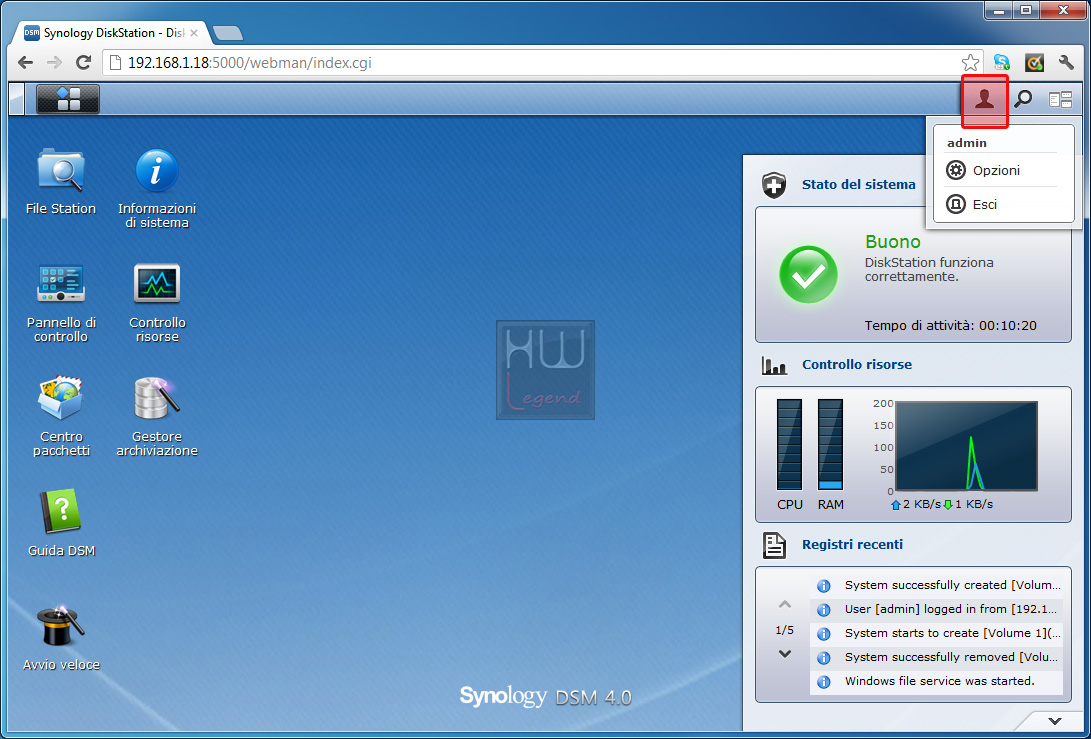This screenshot has height=739, width=1091.
Task: Open Registri recenti widget title
Action: (x=852, y=544)
